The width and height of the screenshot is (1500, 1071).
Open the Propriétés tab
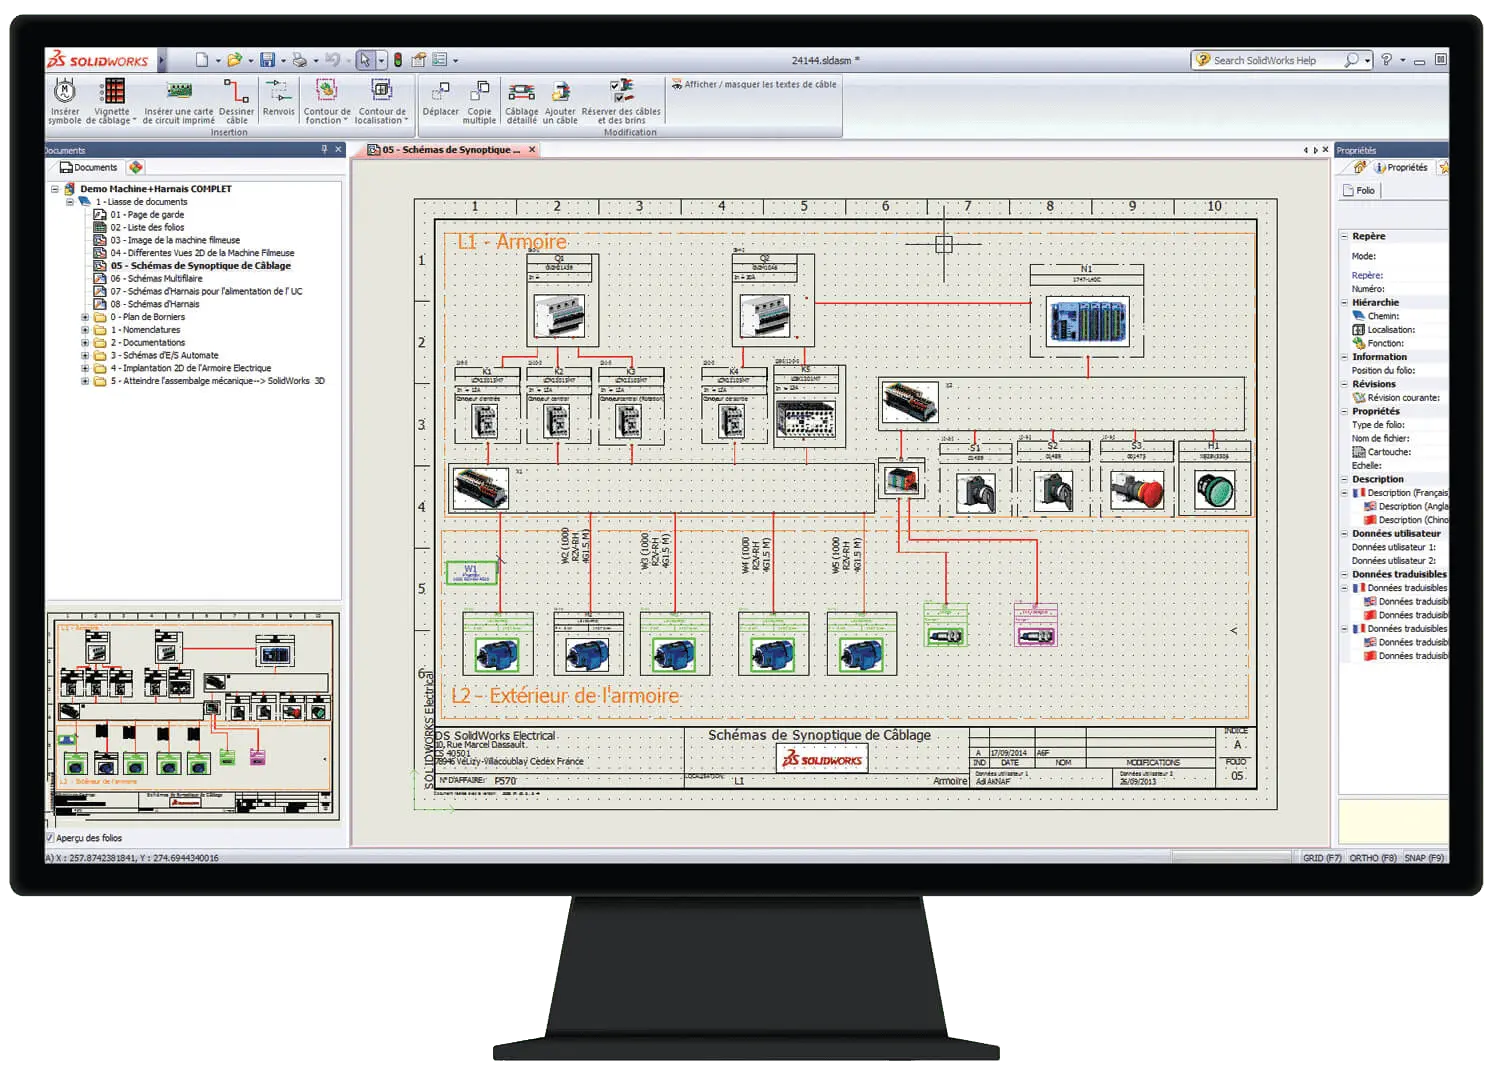click(1400, 168)
